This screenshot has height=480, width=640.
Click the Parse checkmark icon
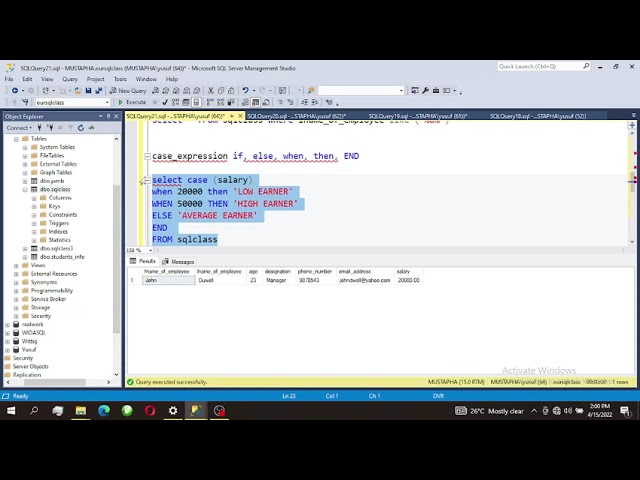(165, 102)
